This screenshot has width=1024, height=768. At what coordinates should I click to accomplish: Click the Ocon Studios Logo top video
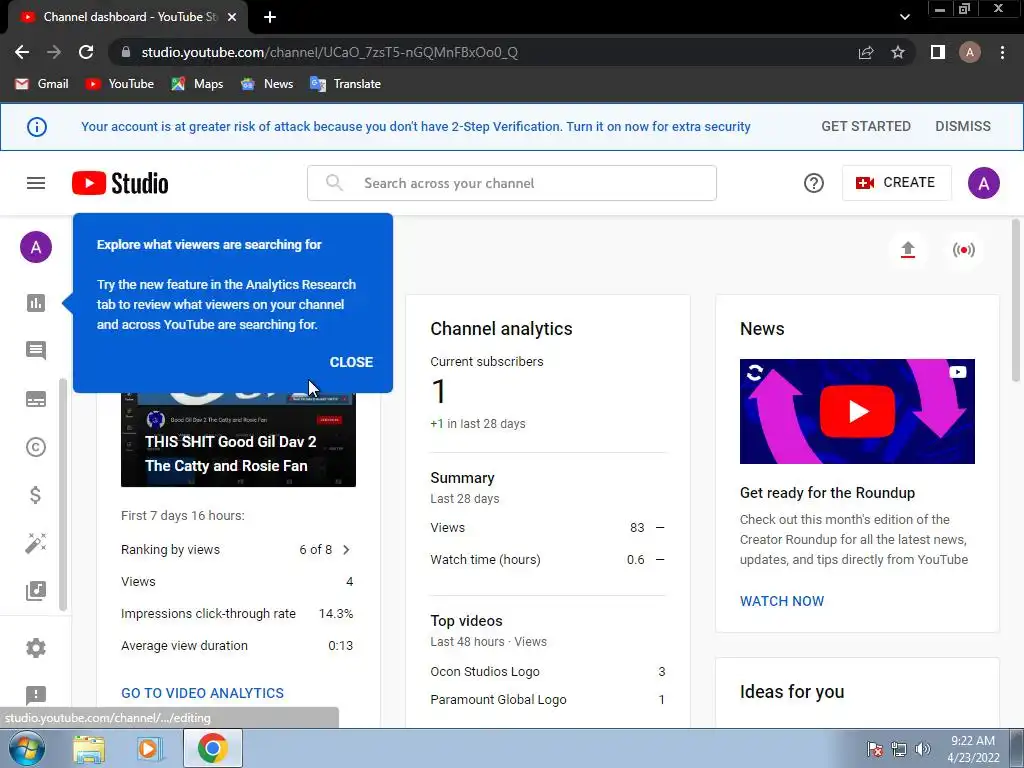tap(485, 671)
